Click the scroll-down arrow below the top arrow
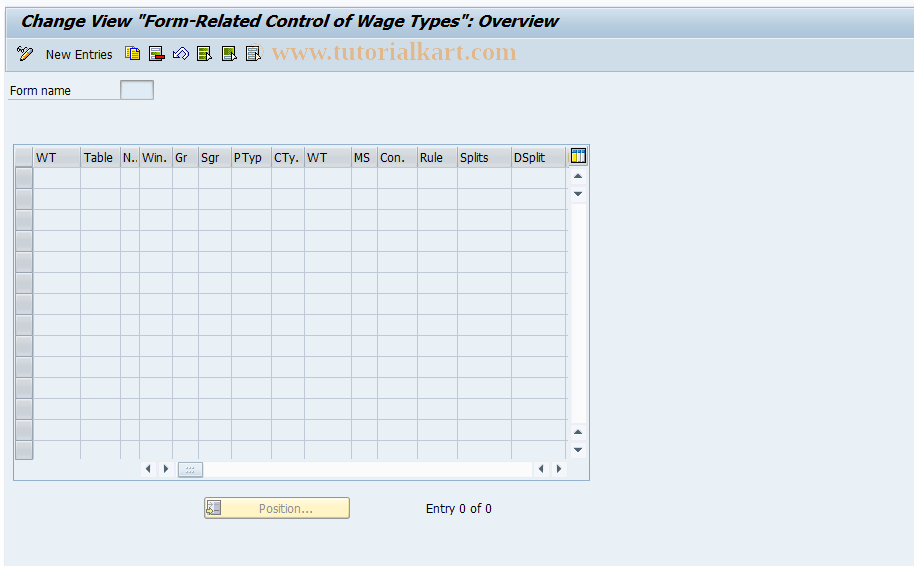 [578, 194]
